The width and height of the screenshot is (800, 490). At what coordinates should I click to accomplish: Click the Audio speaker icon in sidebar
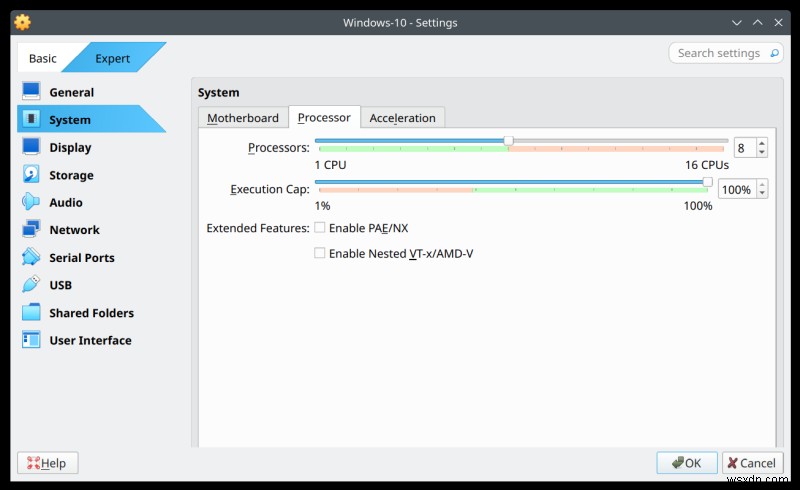pos(31,202)
